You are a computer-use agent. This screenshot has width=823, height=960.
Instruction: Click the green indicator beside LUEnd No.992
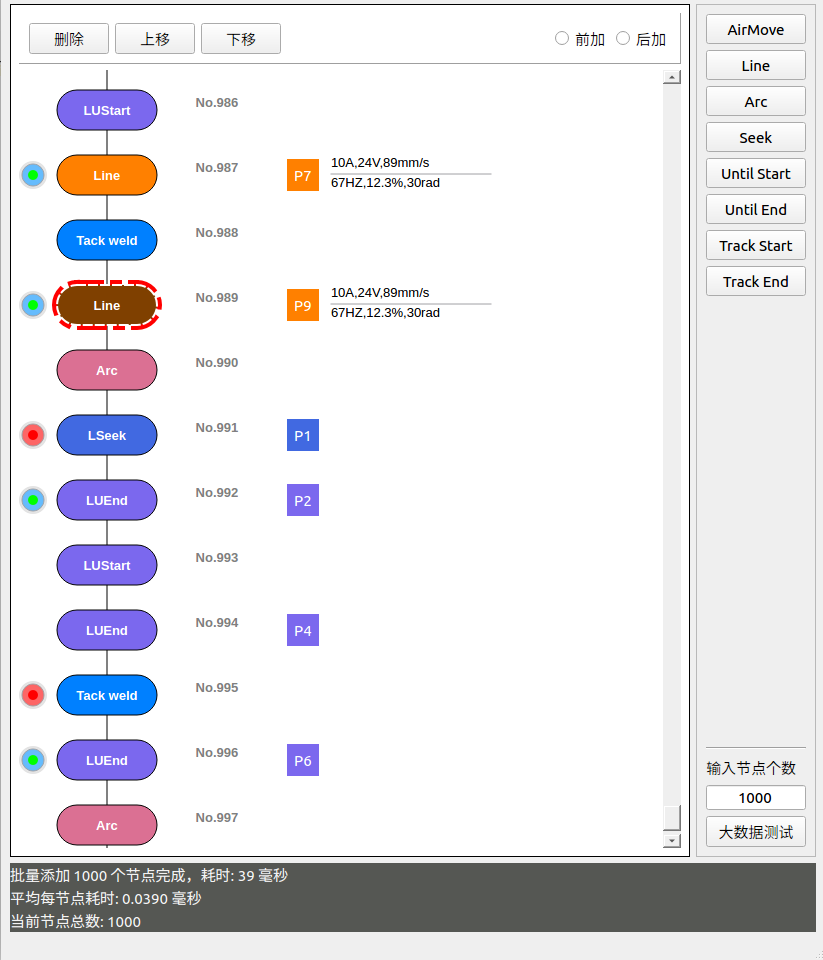(33, 500)
